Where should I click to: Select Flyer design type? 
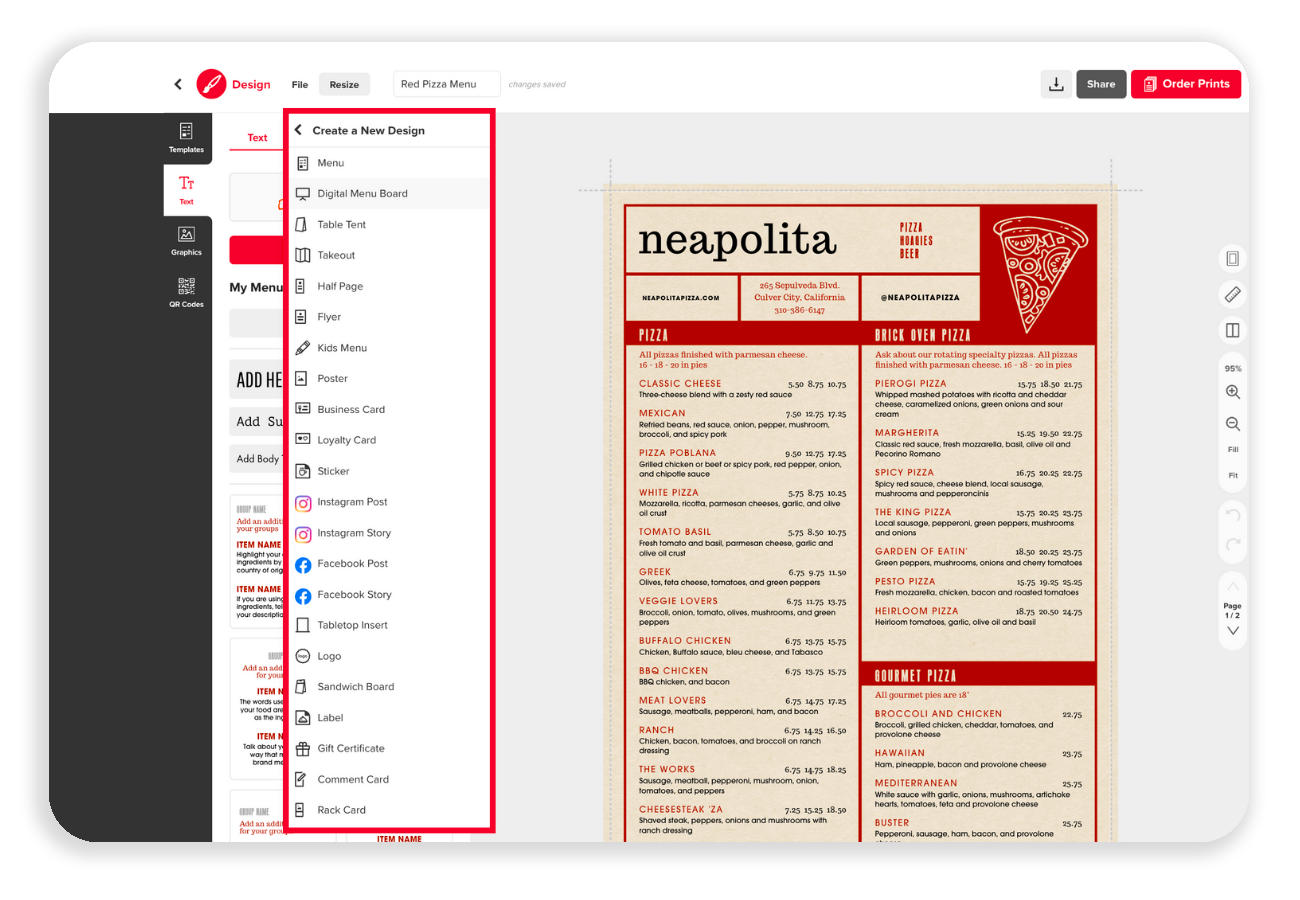point(390,317)
